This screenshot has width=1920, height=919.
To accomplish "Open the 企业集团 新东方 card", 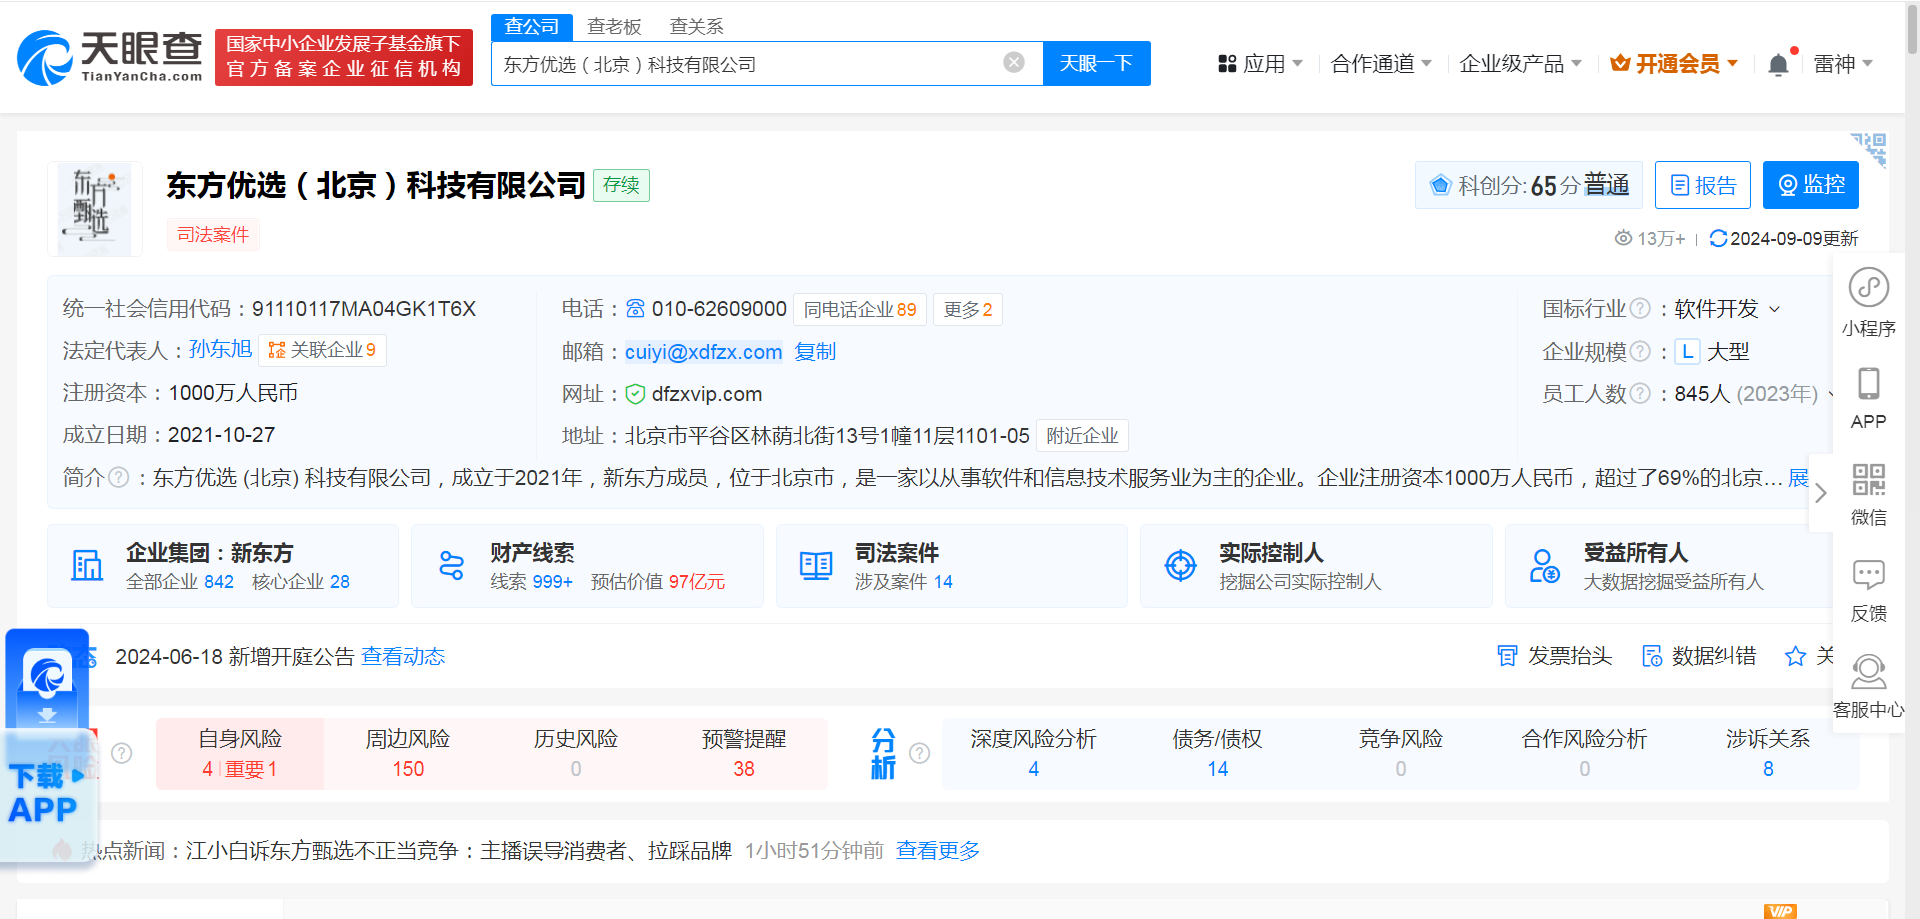I will pyautogui.click(x=223, y=566).
